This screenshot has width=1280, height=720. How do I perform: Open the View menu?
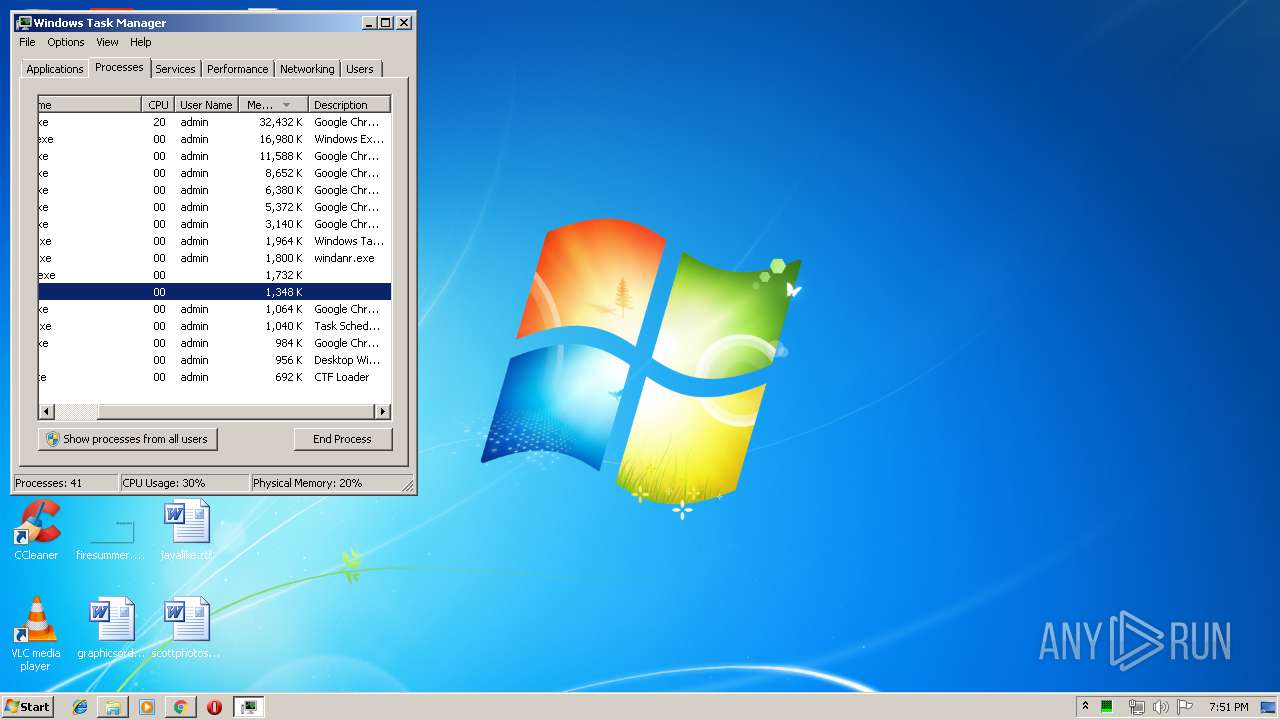[x=107, y=42]
